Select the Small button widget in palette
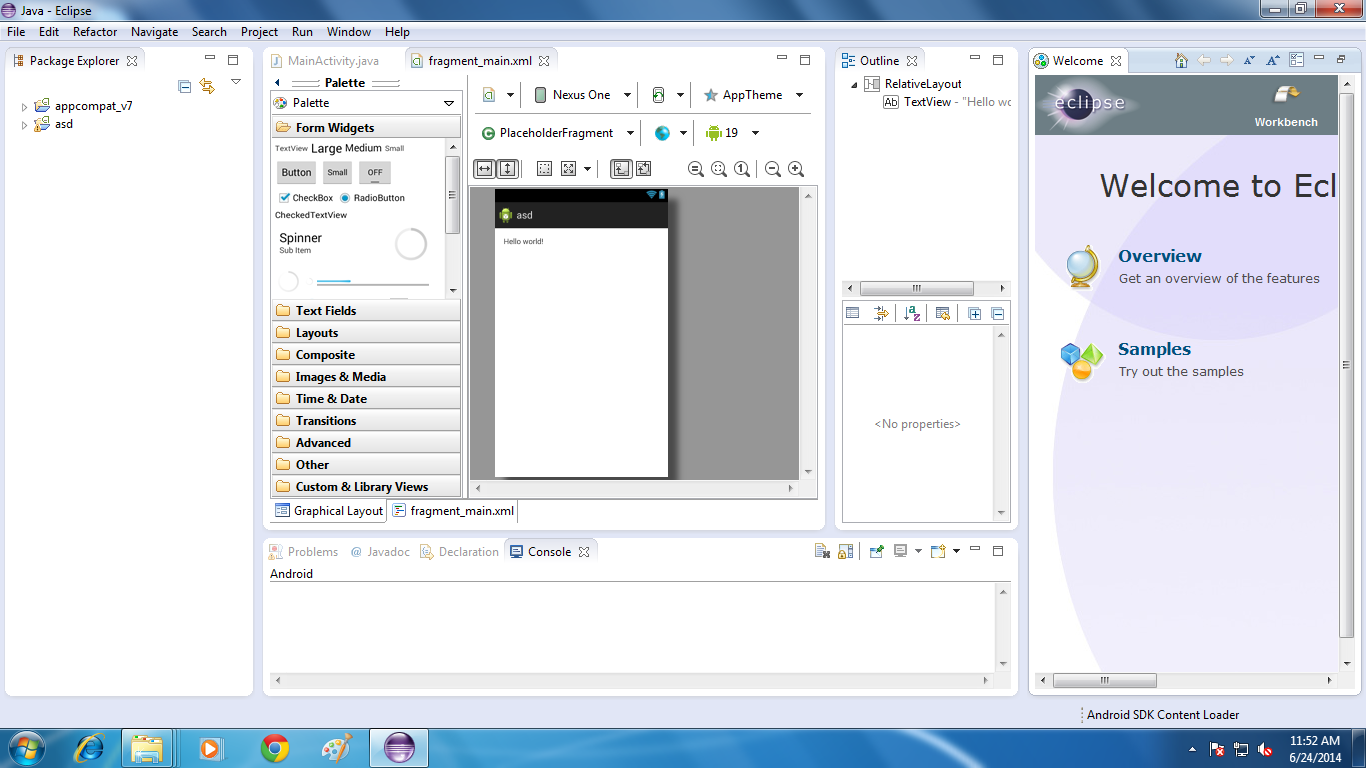This screenshot has width=1366, height=768. click(337, 172)
